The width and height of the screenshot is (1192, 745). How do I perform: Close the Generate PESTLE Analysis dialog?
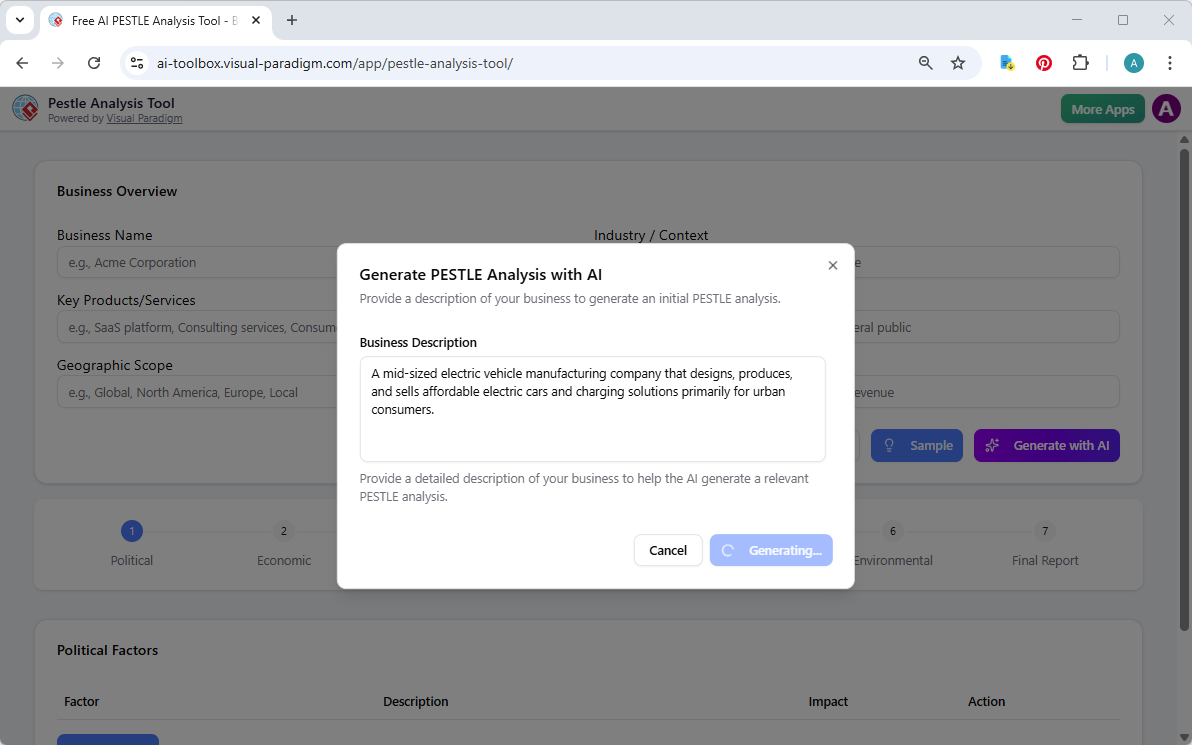[x=833, y=265]
